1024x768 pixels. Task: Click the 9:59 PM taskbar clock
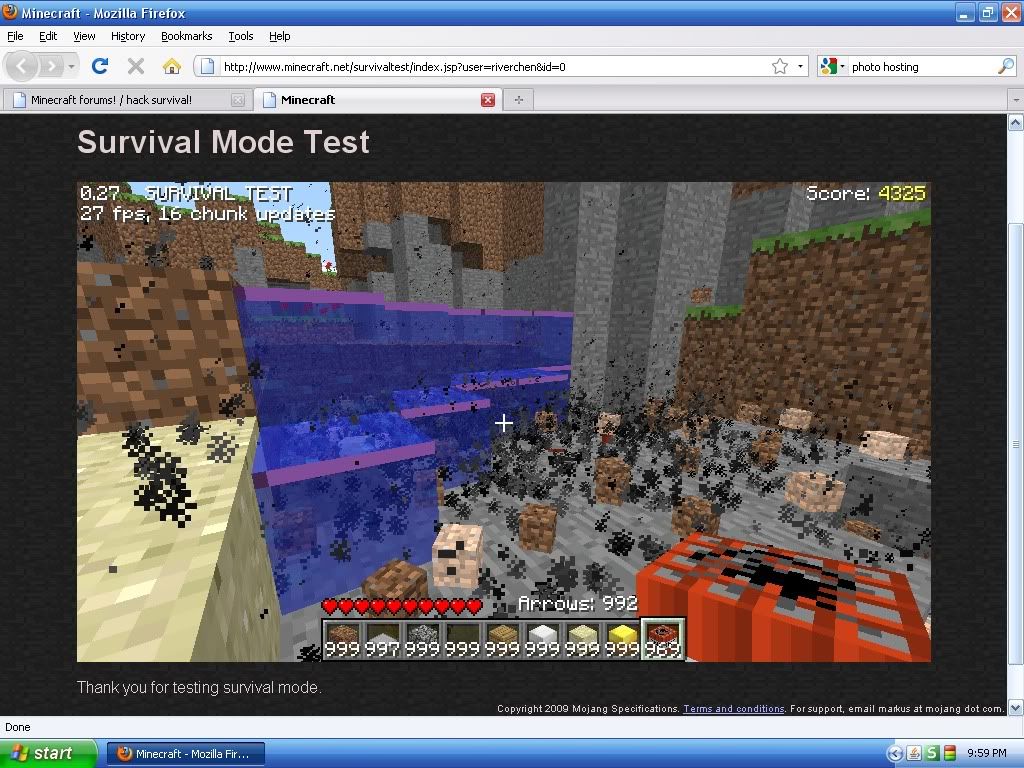coord(986,754)
